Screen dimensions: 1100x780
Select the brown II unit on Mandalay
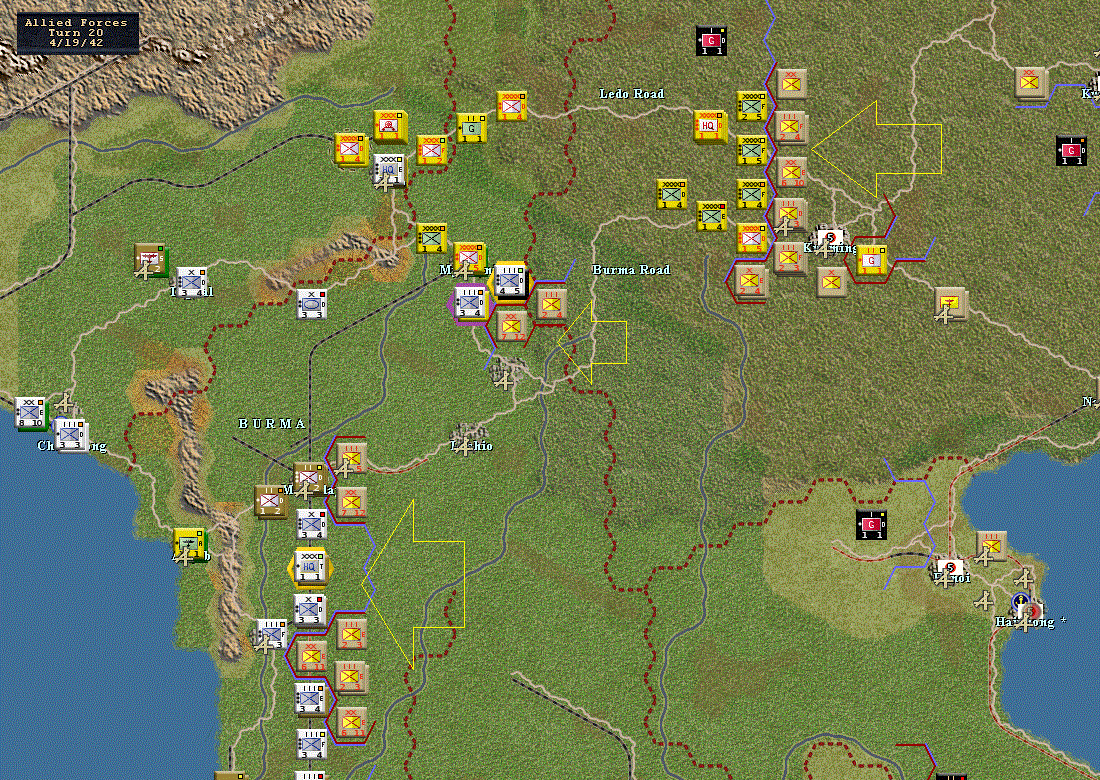[x=309, y=478]
